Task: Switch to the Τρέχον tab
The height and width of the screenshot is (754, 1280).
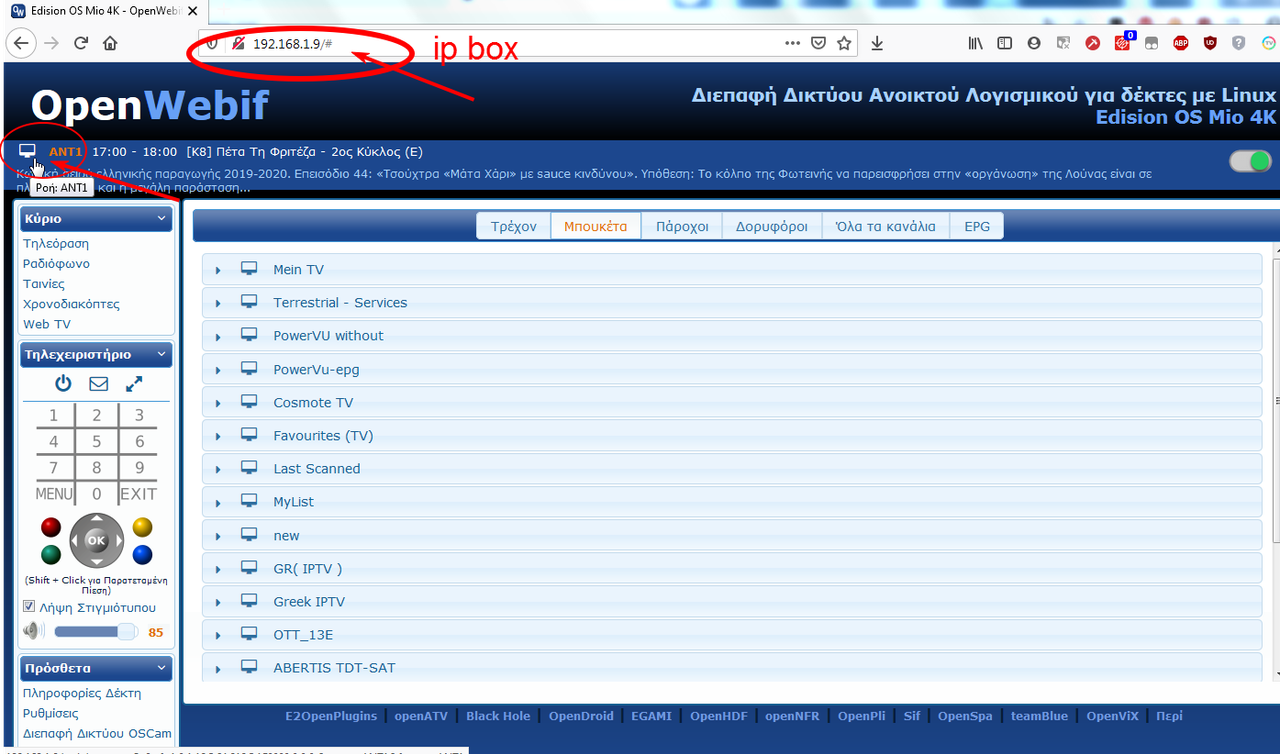Action: (x=514, y=226)
